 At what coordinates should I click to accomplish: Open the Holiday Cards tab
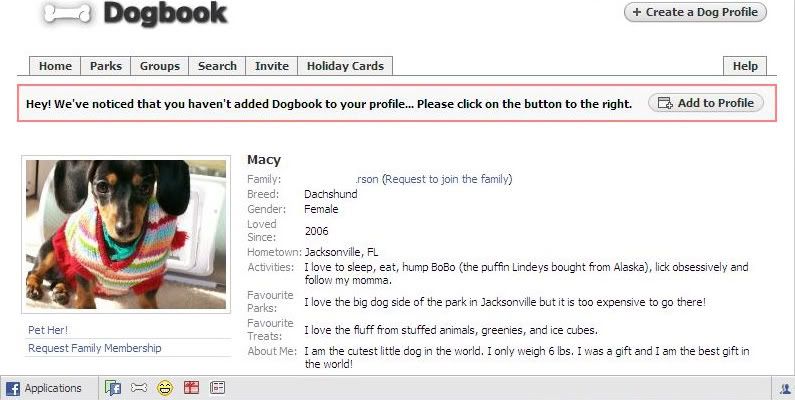pyautogui.click(x=345, y=66)
